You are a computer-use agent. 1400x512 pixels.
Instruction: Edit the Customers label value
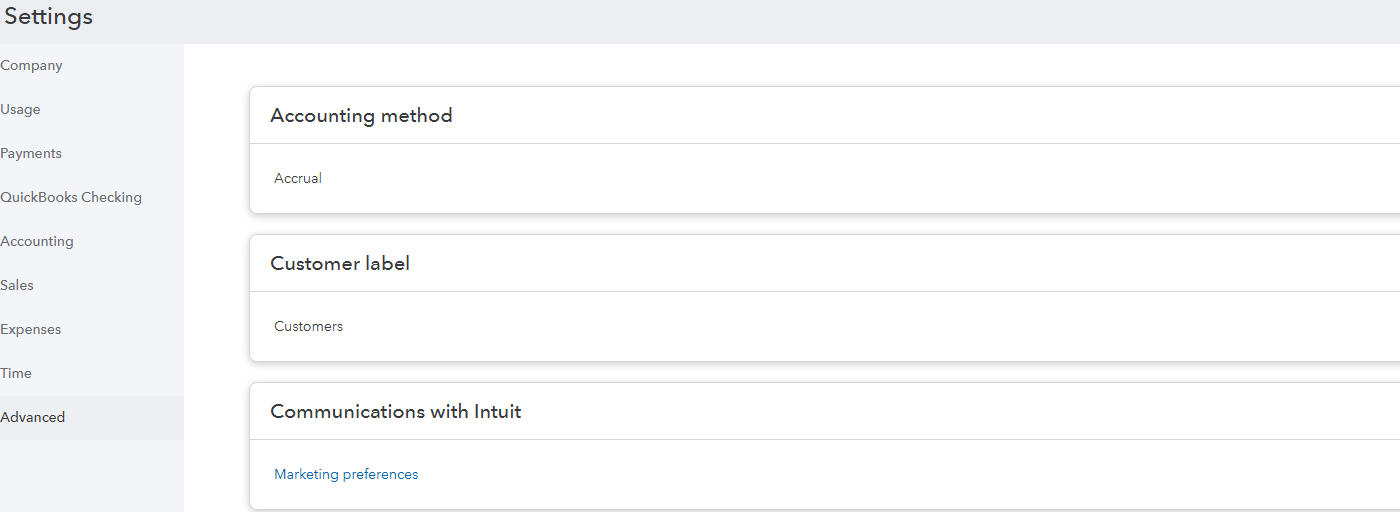[308, 327]
